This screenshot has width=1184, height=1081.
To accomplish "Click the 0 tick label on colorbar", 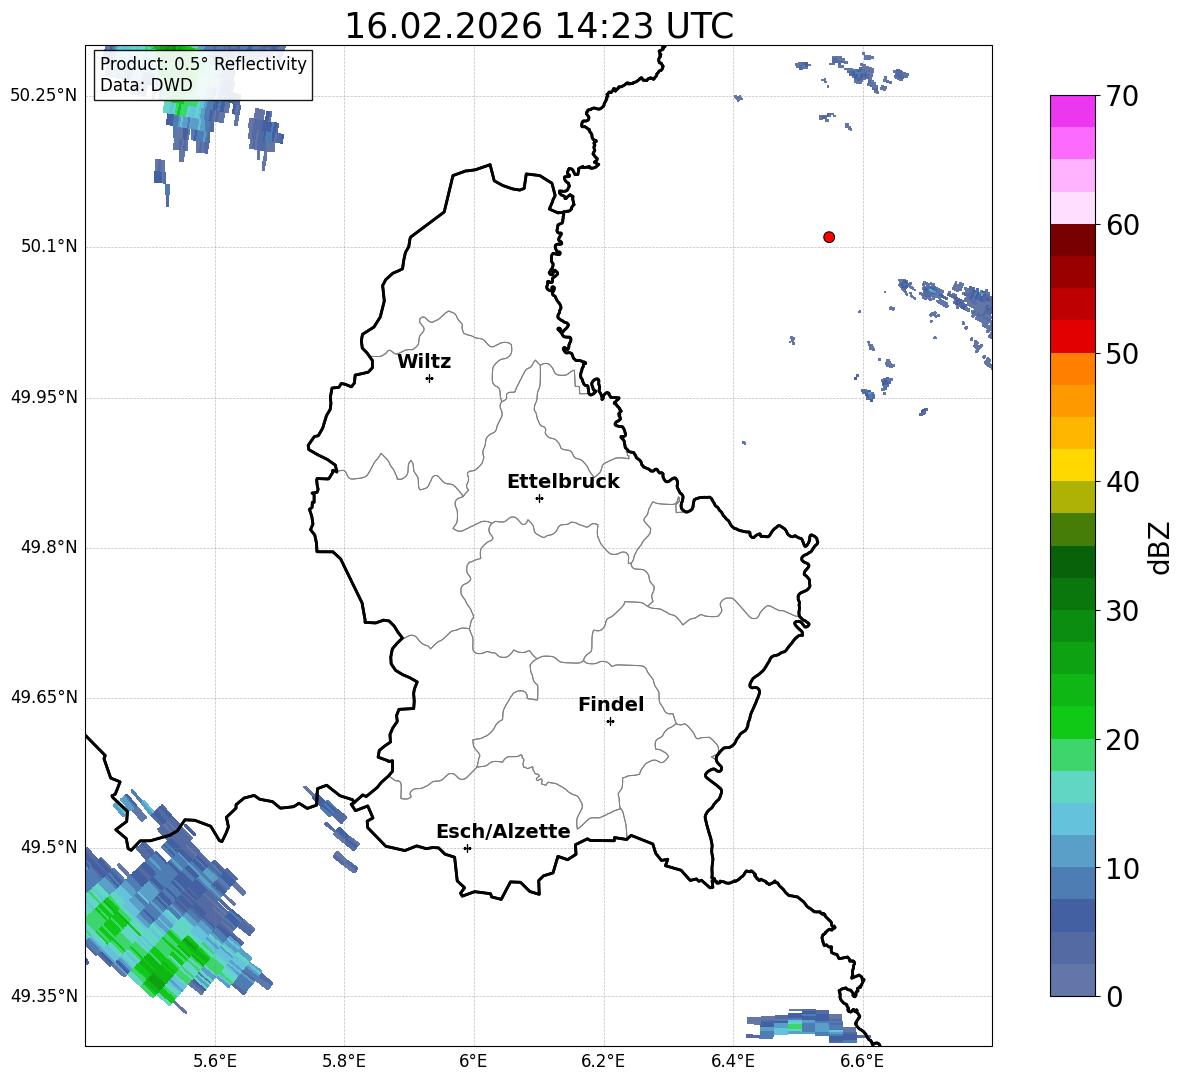I will (1114, 996).
